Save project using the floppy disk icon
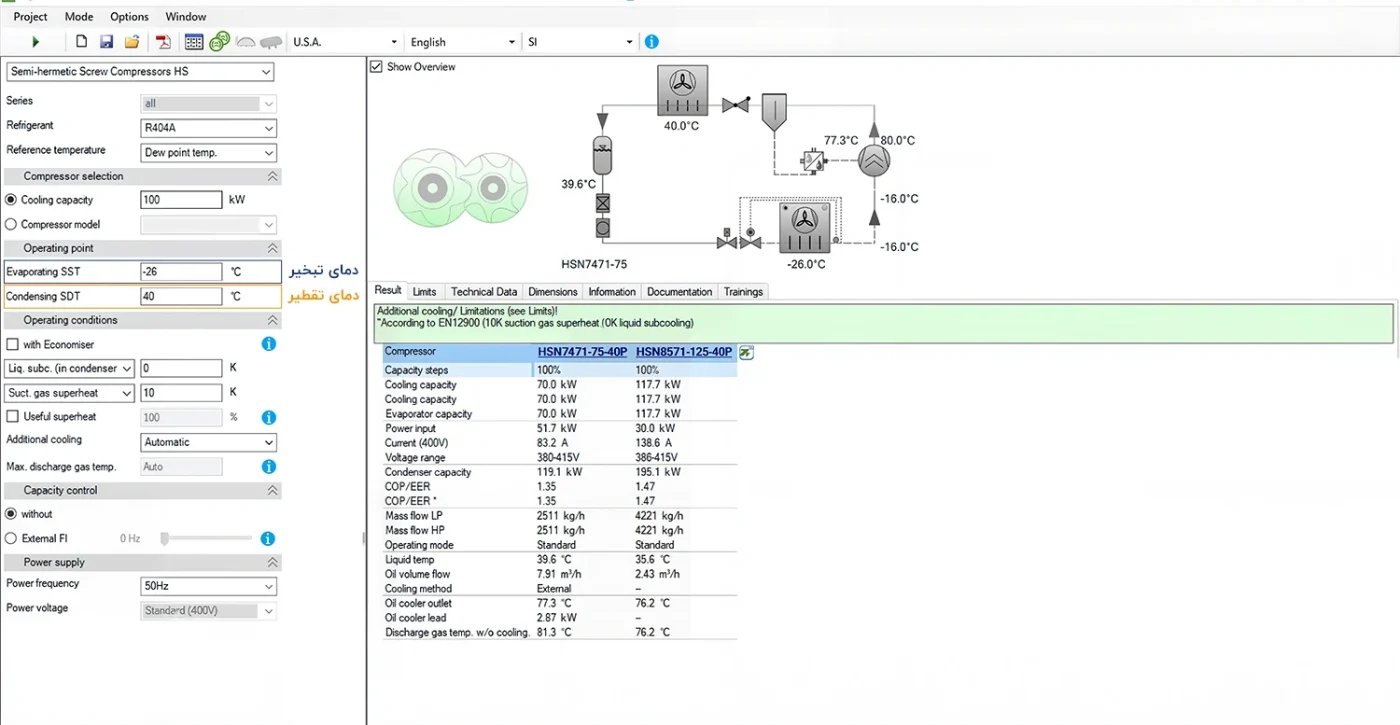This screenshot has width=1400, height=725. [106, 42]
